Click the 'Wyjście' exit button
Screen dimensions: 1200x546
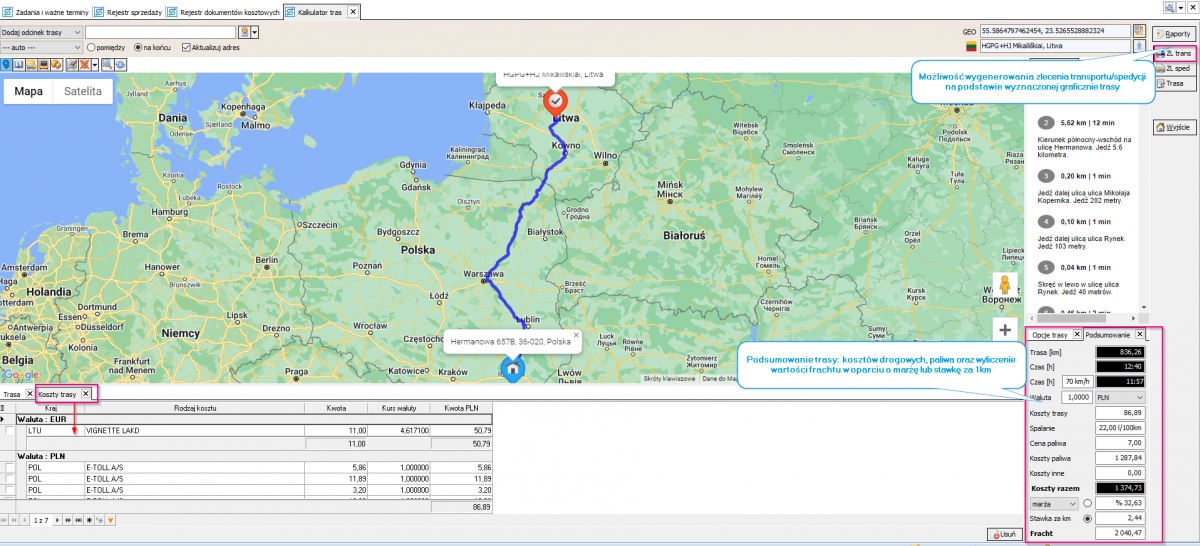[x=1176, y=127]
